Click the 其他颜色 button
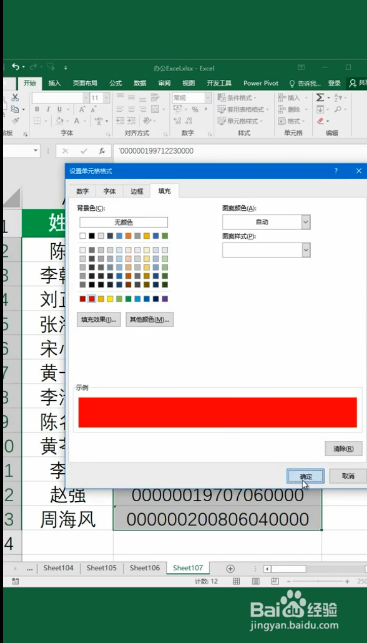 tap(150, 319)
